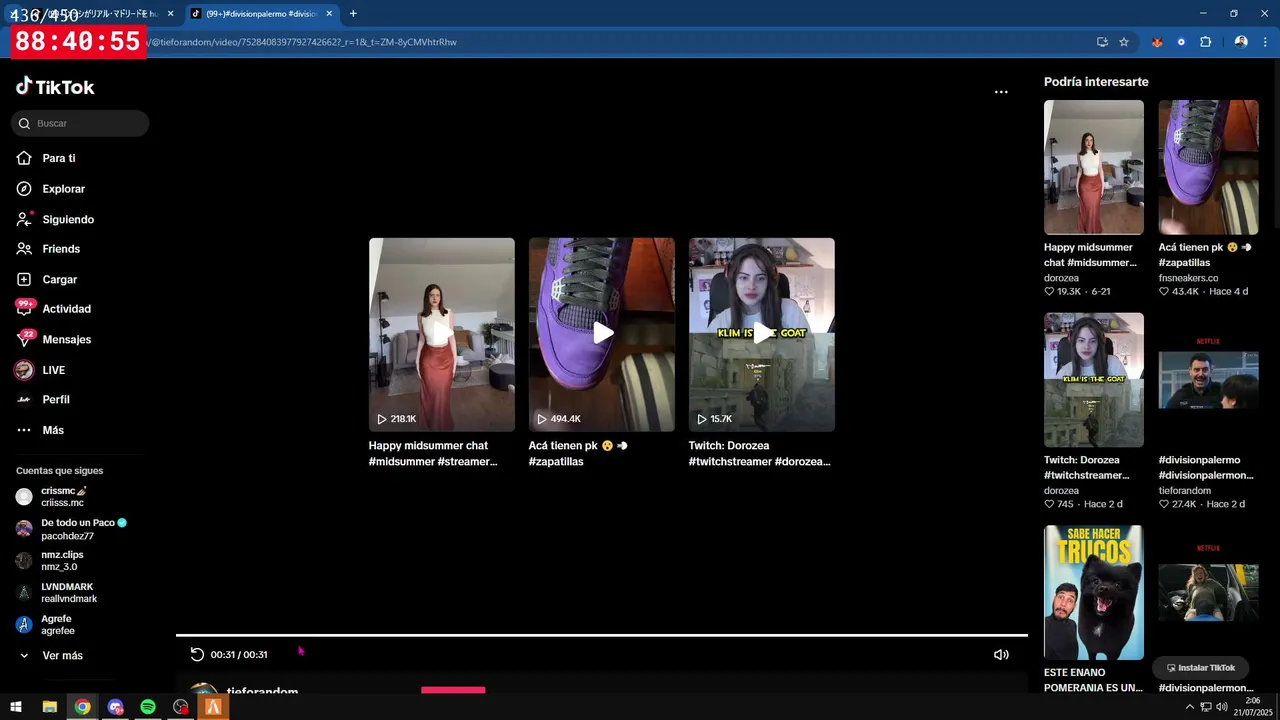Open the Siguiendo feed

pyautogui.click(x=55, y=219)
